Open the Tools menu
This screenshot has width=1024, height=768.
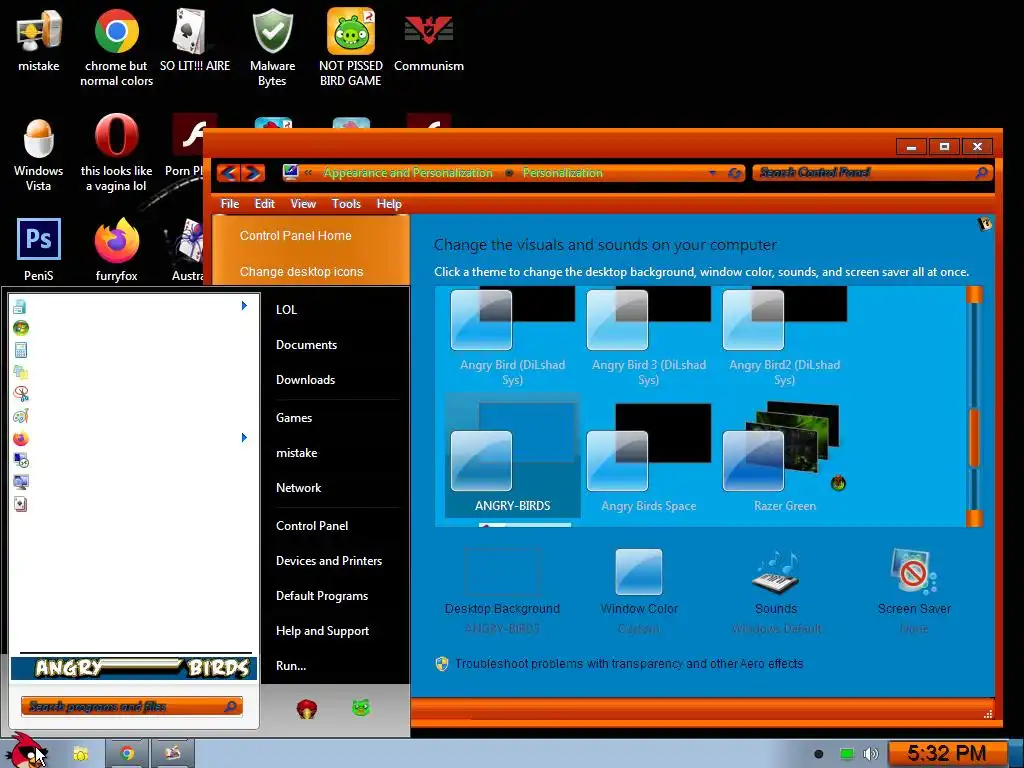[x=346, y=204]
